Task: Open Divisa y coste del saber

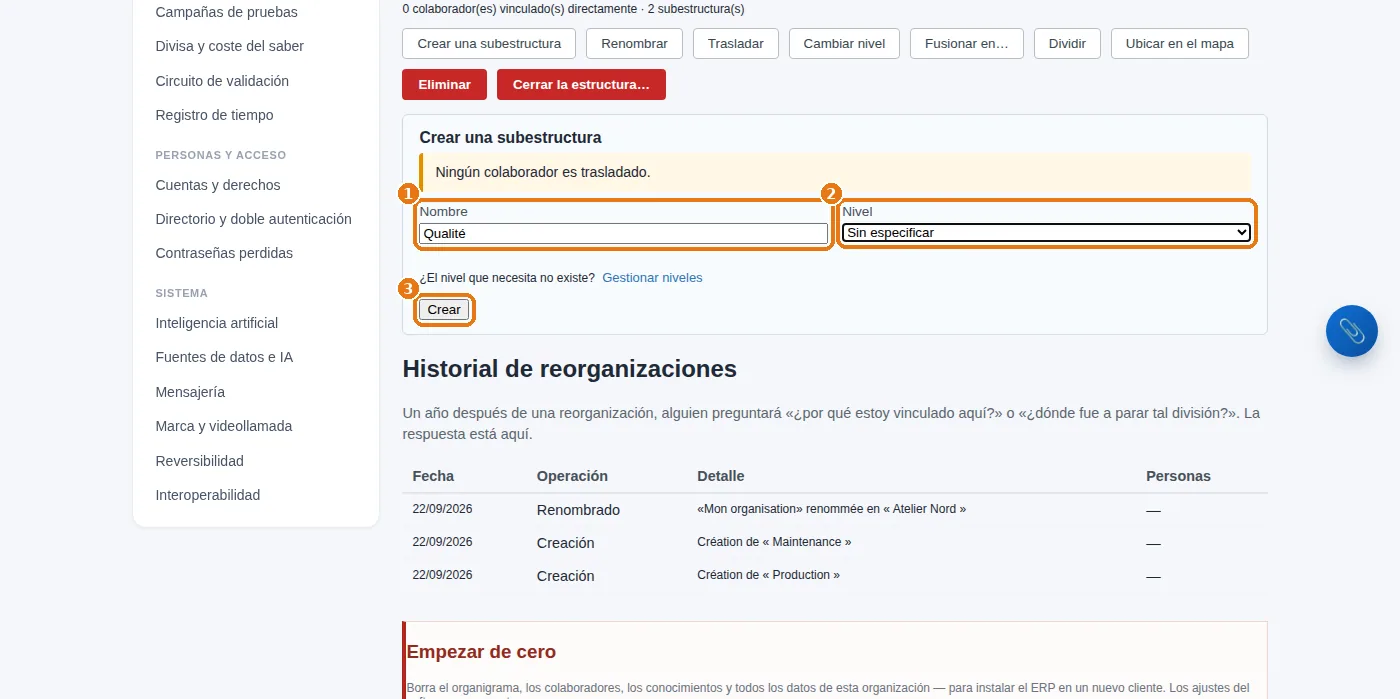Action: (x=230, y=46)
